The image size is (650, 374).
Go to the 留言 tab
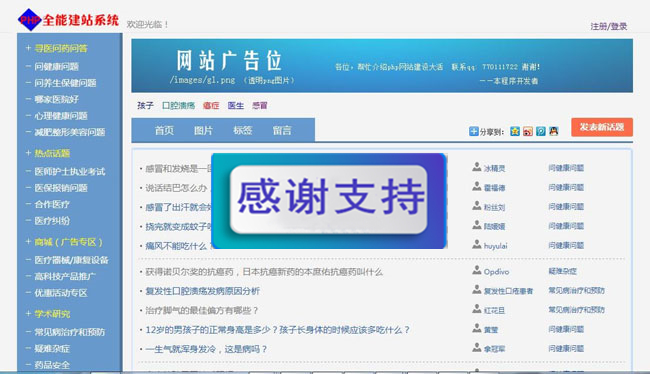coord(282,131)
